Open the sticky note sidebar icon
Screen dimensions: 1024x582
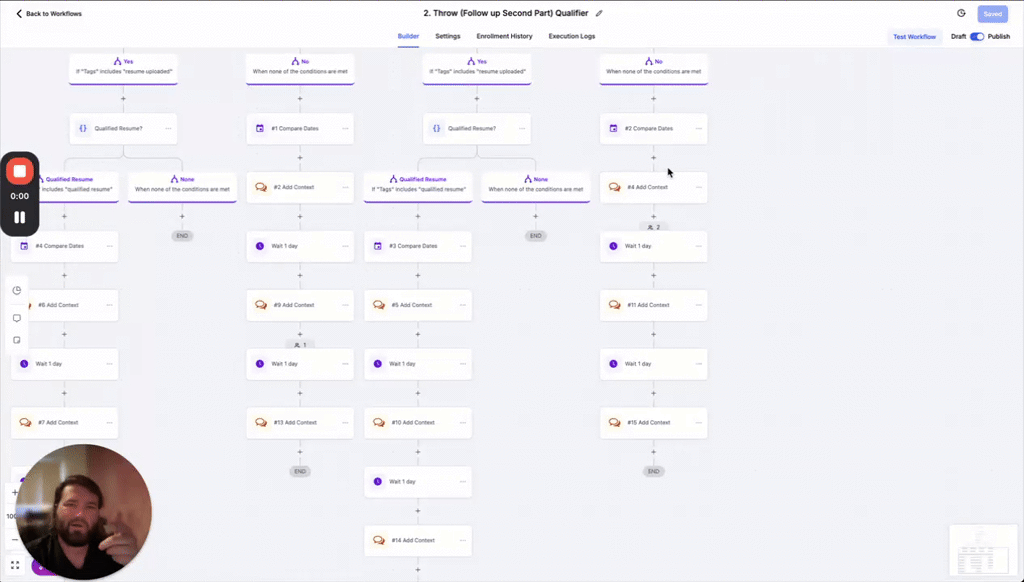click(17, 340)
